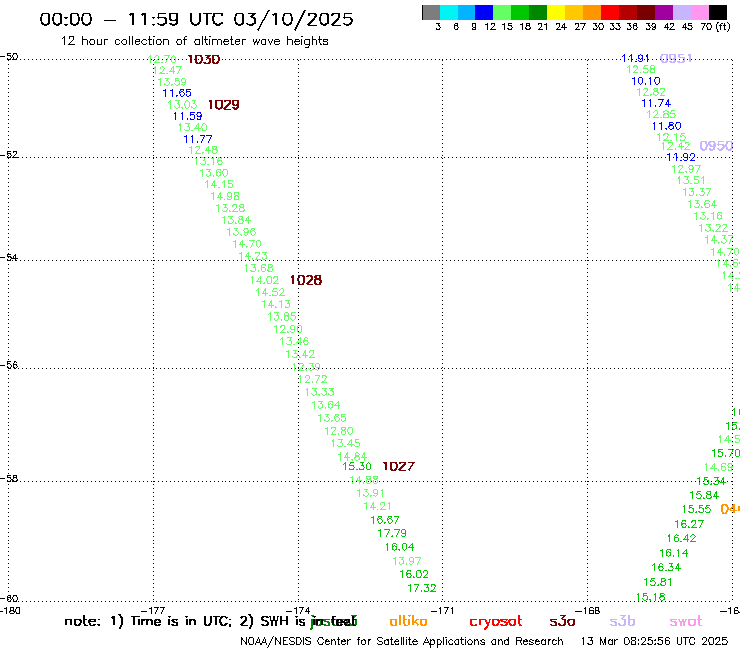Screen dimensions: 740x650
Task: Click the blue wave height value 11.65
Action: (177, 93)
